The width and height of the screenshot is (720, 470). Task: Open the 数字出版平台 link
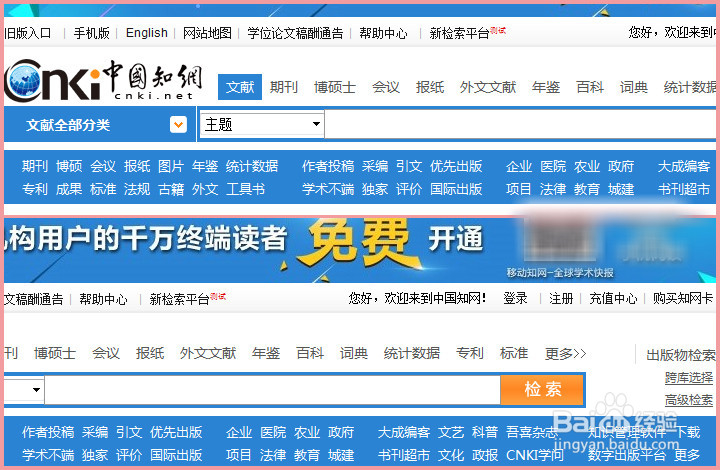(626, 455)
